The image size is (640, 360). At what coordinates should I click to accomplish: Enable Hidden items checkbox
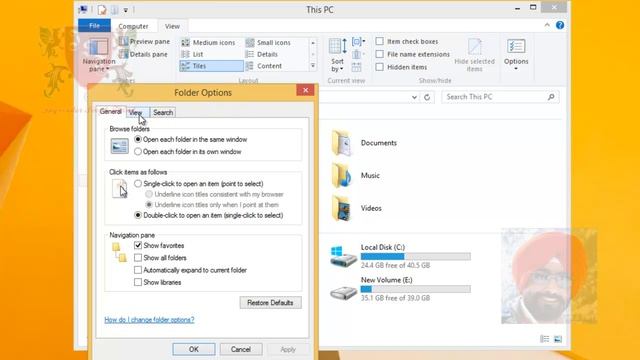pyautogui.click(x=380, y=67)
